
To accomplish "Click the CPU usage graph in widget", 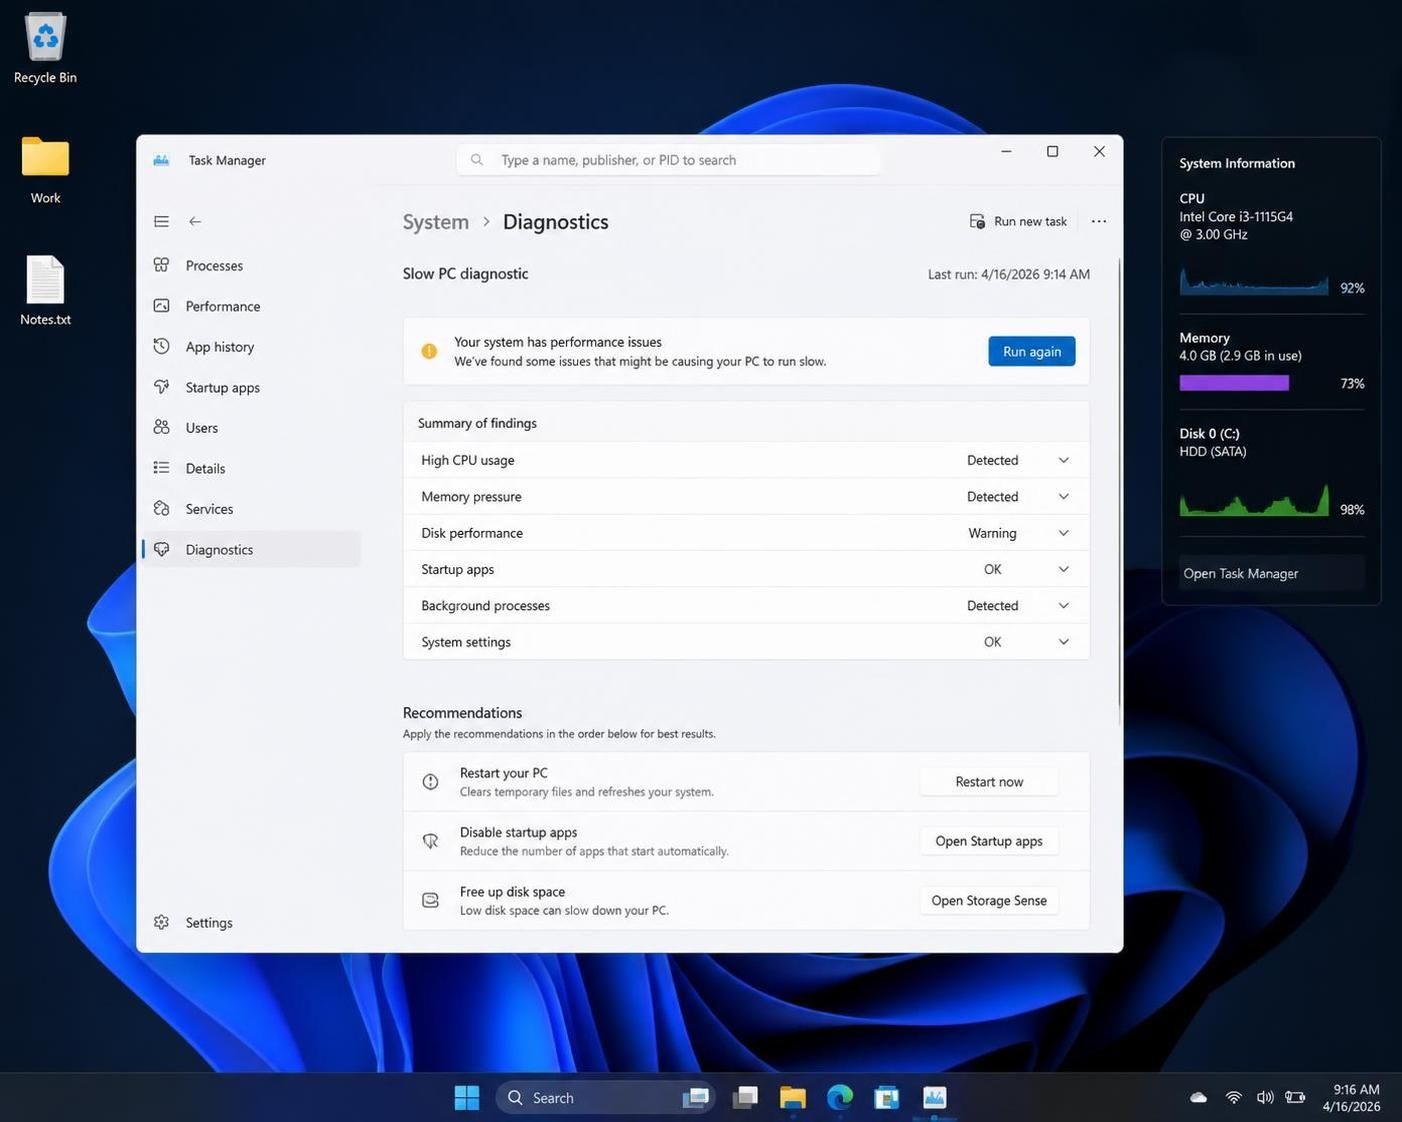I will click(1254, 281).
